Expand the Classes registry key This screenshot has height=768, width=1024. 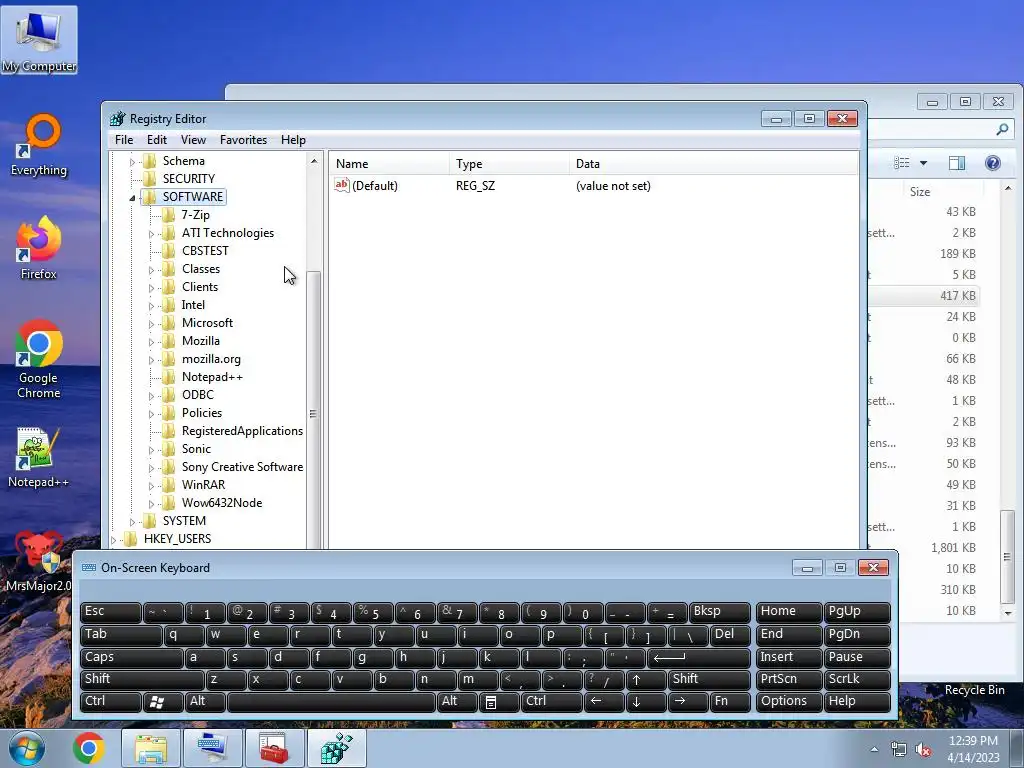tap(151, 269)
